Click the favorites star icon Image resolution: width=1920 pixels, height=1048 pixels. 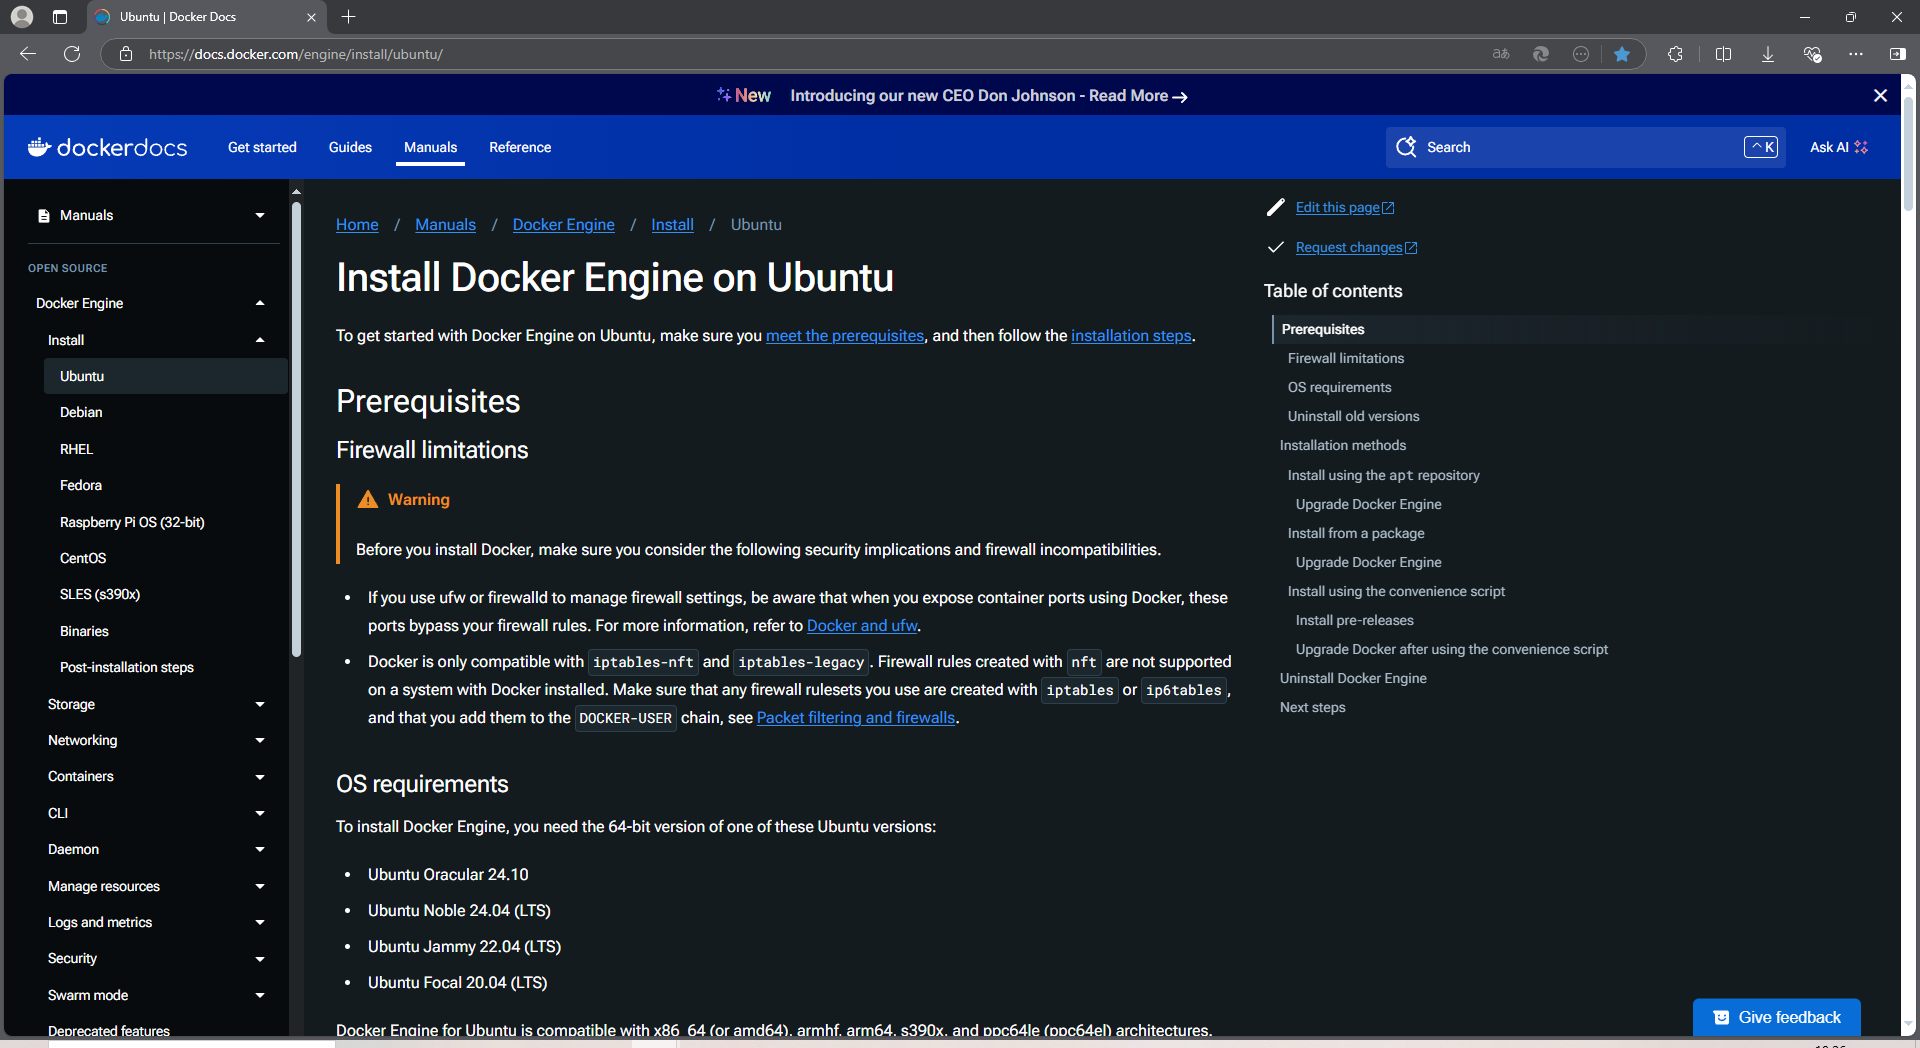1622,54
